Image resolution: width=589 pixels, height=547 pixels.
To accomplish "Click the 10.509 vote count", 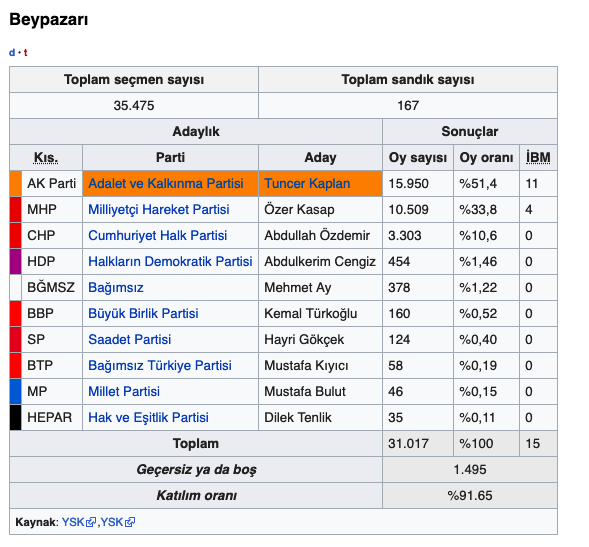I will (408, 209).
